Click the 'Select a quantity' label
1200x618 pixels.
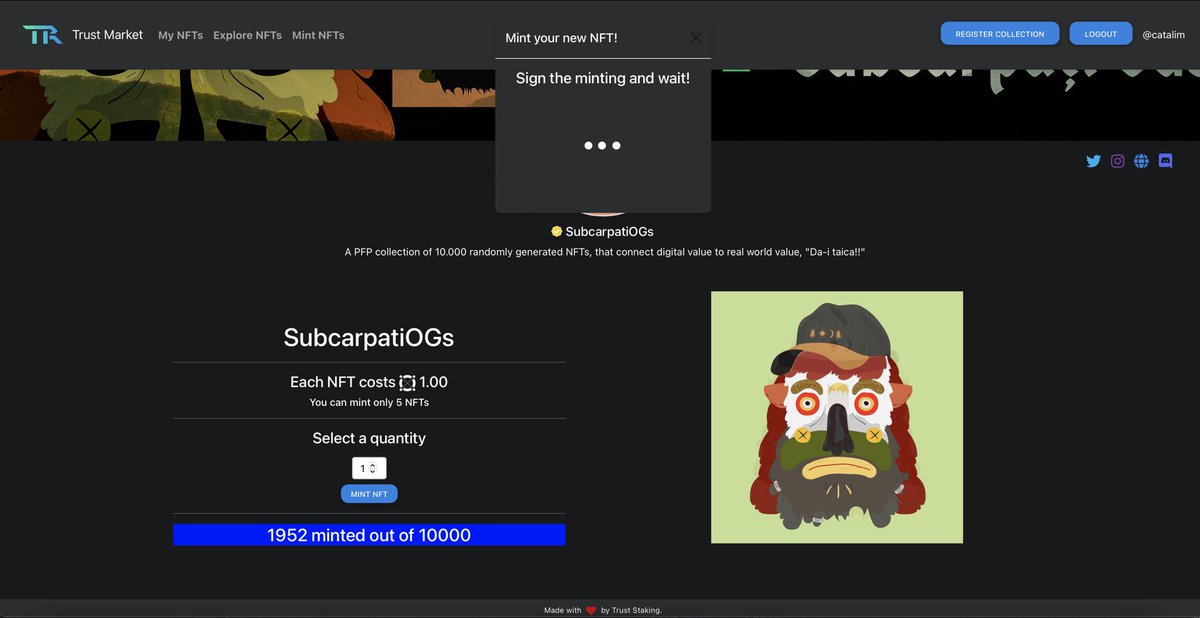(369, 438)
